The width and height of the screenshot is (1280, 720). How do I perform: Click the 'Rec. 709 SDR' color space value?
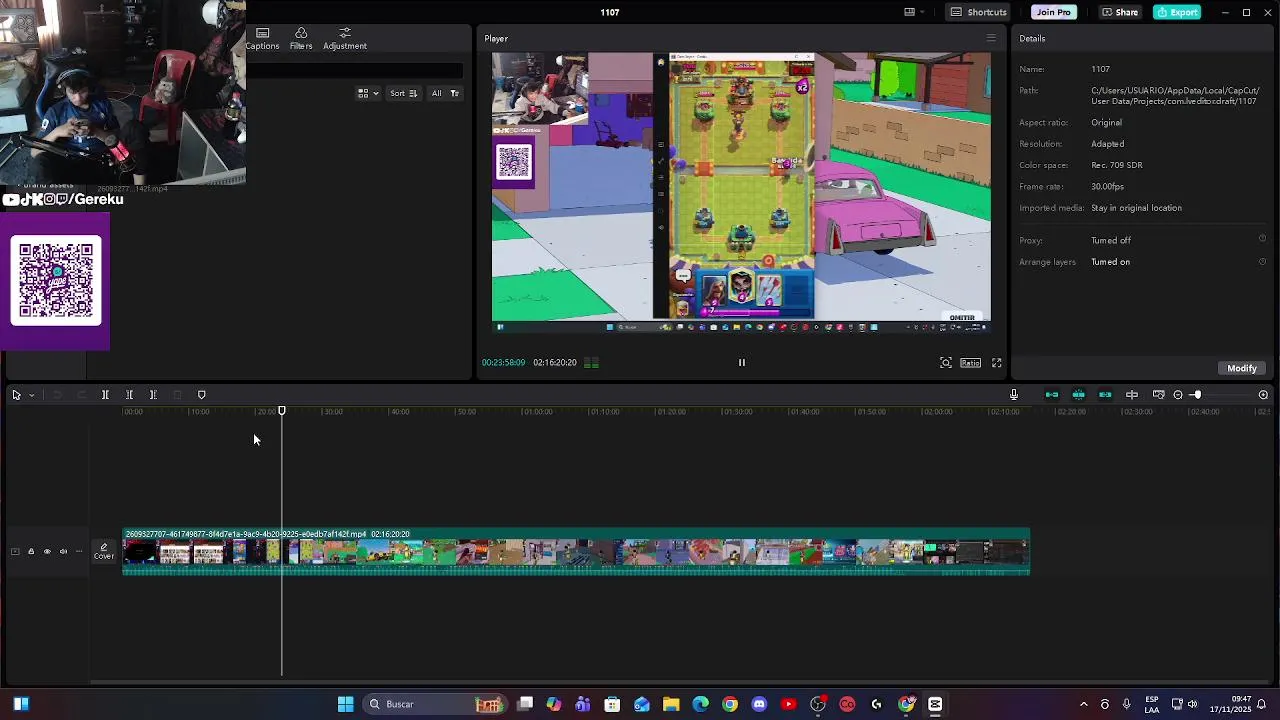pyautogui.click(x=1116, y=165)
